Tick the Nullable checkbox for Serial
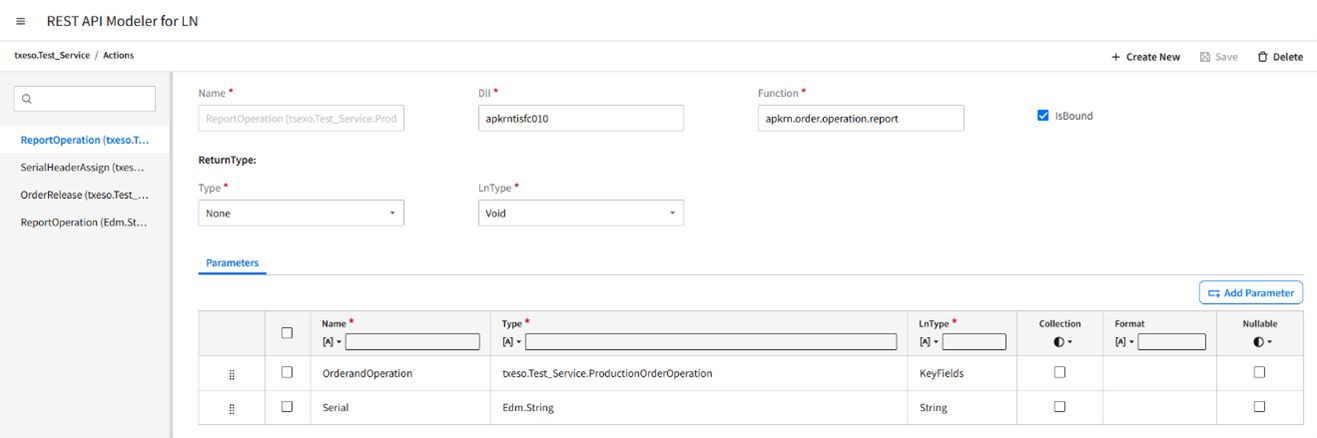The height and width of the screenshot is (438, 1317). point(1259,407)
